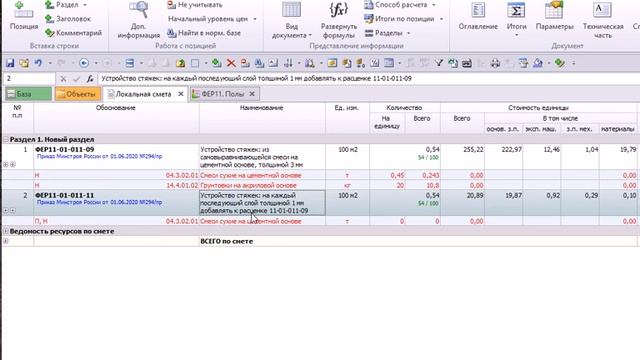This screenshot has height=360, width=640.
Task: Click the blue Back navigation arrow
Action: (84, 63)
